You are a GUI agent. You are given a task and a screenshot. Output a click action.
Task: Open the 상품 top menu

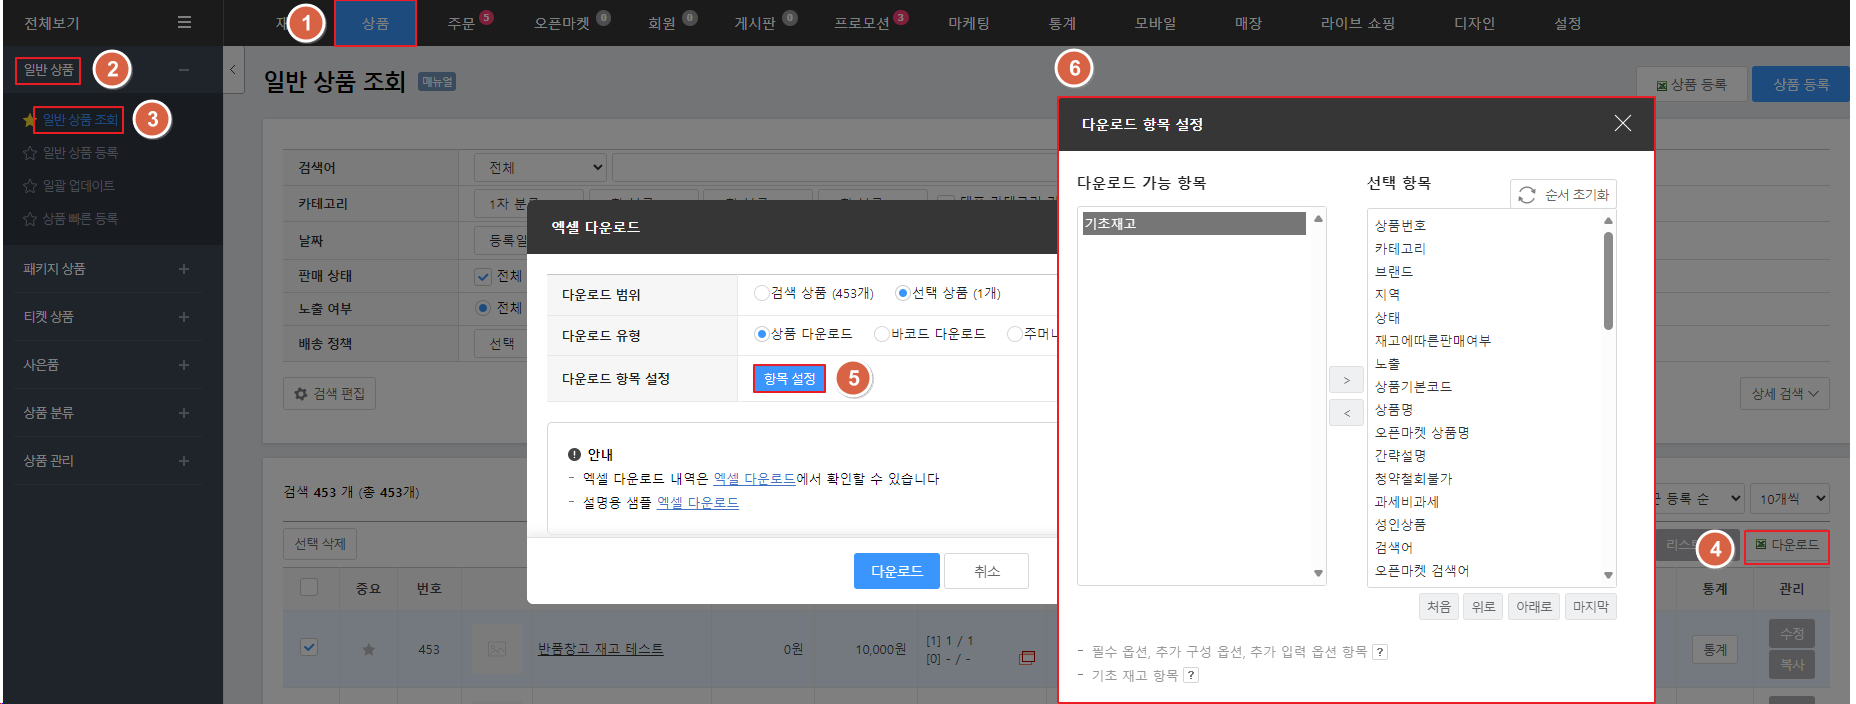tap(375, 23)
